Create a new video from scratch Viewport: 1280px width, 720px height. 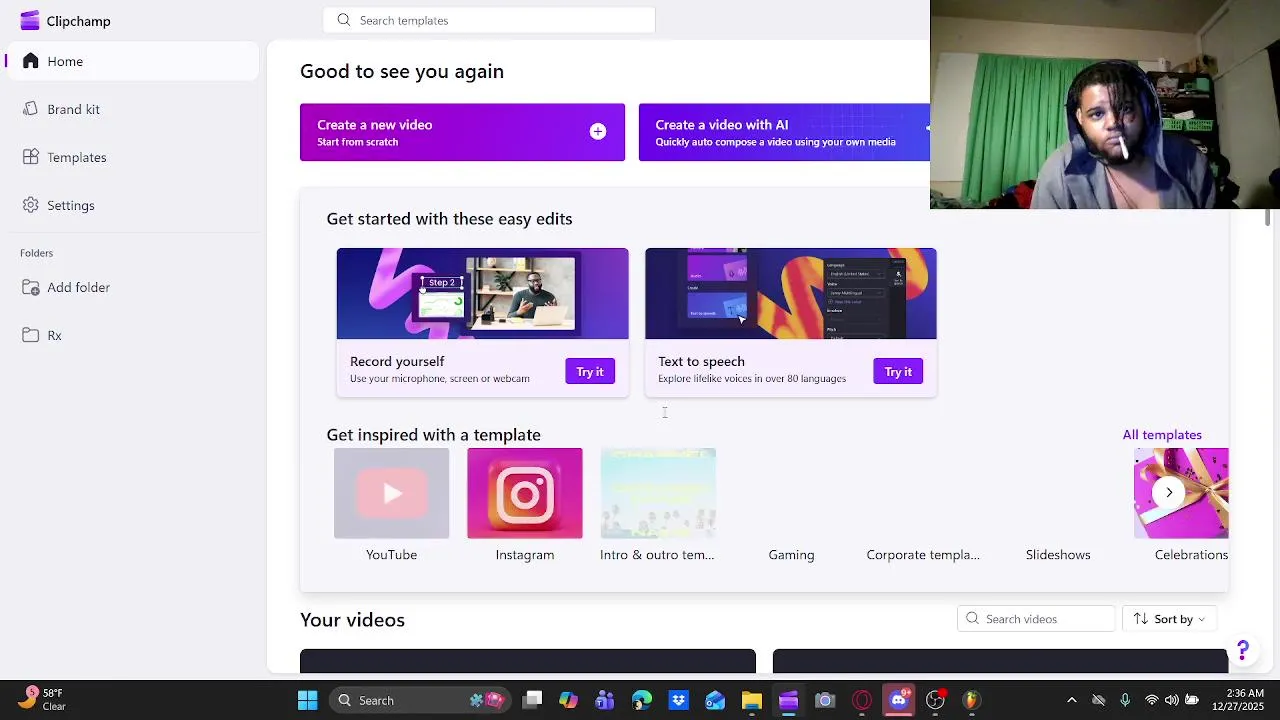pos(462,132)
